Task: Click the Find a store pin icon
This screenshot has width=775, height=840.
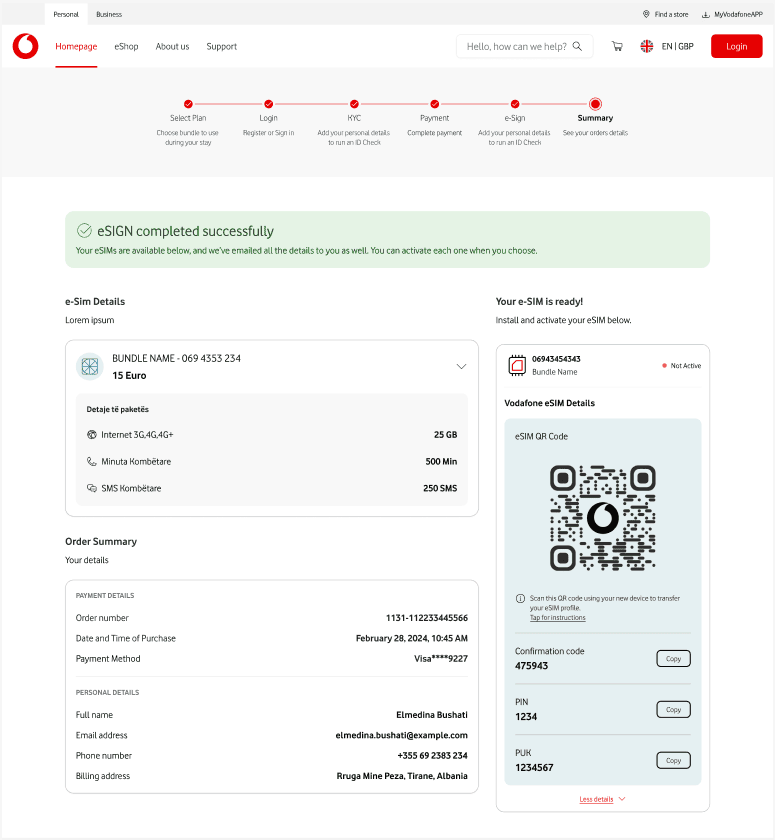Action: point(646,14)
